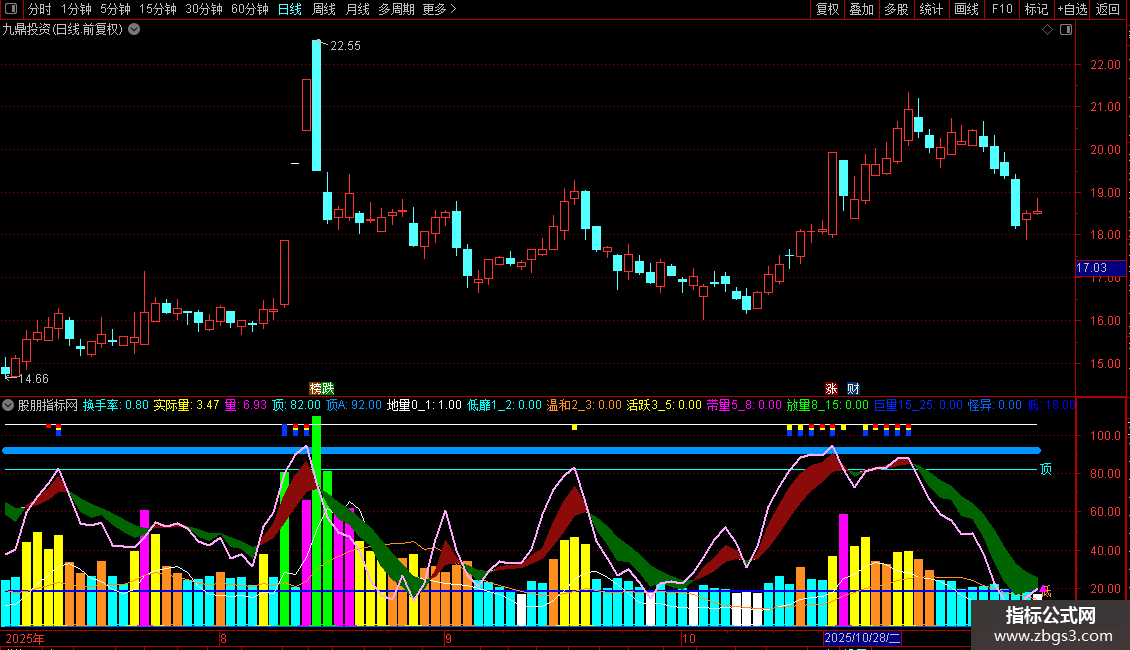Click the 量: 6.93 value
The width and height of the screenshot is (1130, 650).
[x=246, y=405]
